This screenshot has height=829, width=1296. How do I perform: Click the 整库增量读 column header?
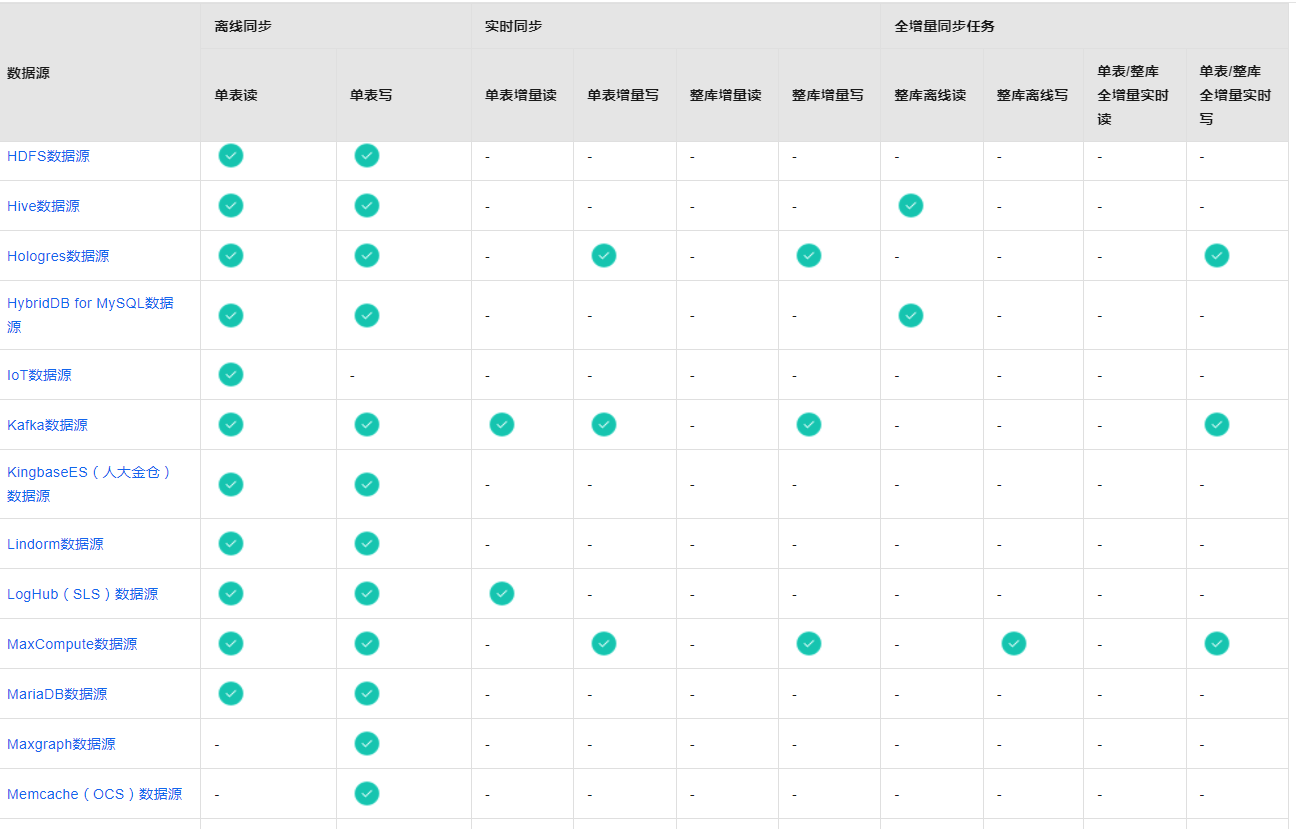point(727,95)
